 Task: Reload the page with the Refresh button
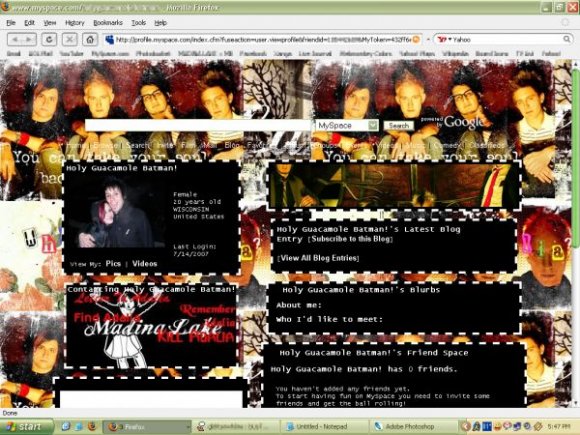tap(49, 39)
